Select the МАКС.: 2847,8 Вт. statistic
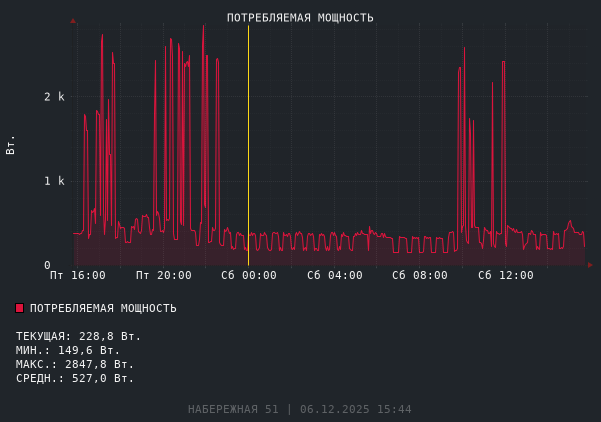This screenshot has height=422, width=601. coord(75,364)
